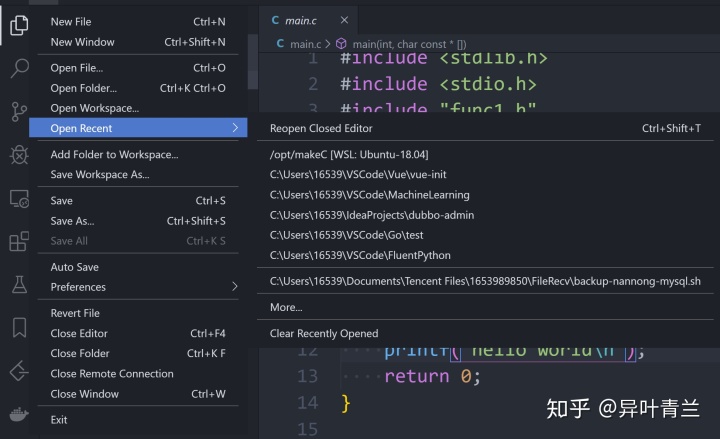Choose Close Folder
This screenshot has width=720, height=439.
(x=138, y=354)
